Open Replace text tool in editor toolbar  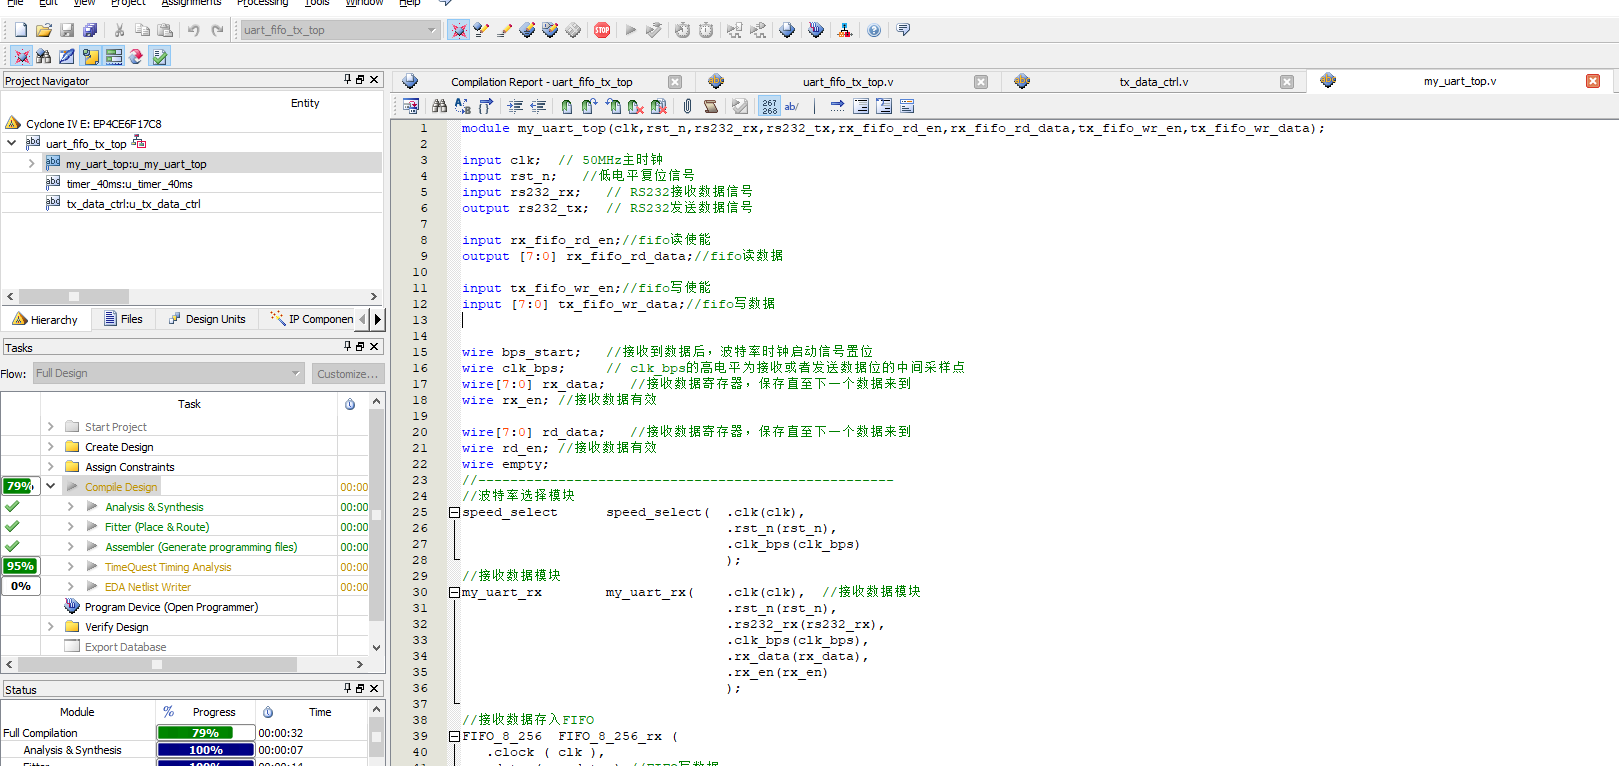pos(462,106)
